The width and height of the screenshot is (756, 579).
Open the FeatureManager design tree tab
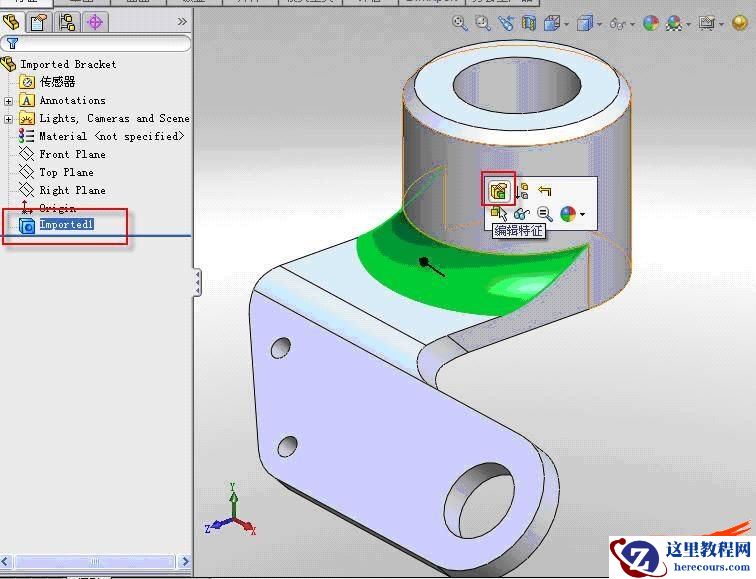(x=12, y=22)
